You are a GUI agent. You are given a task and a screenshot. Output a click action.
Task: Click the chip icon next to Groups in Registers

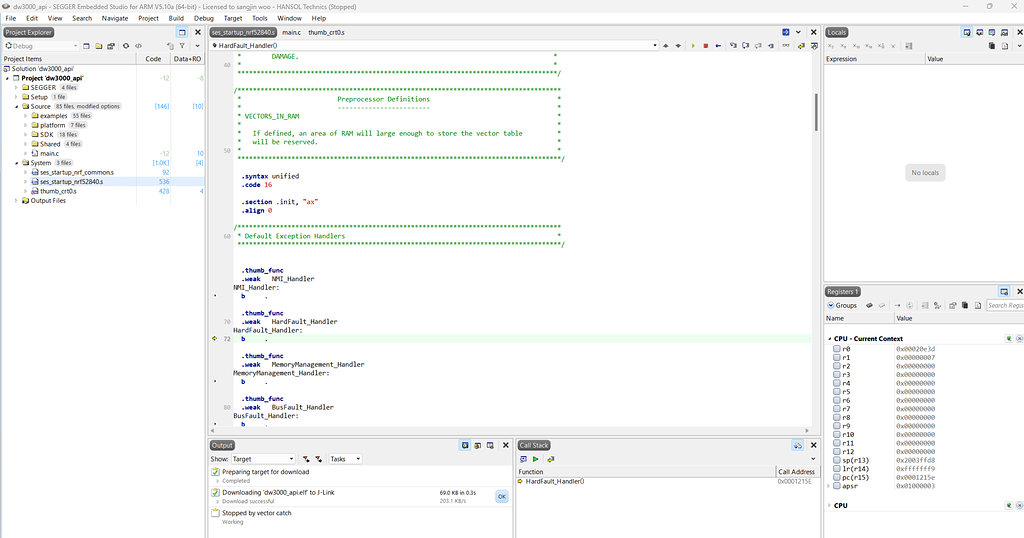point(869,305)
